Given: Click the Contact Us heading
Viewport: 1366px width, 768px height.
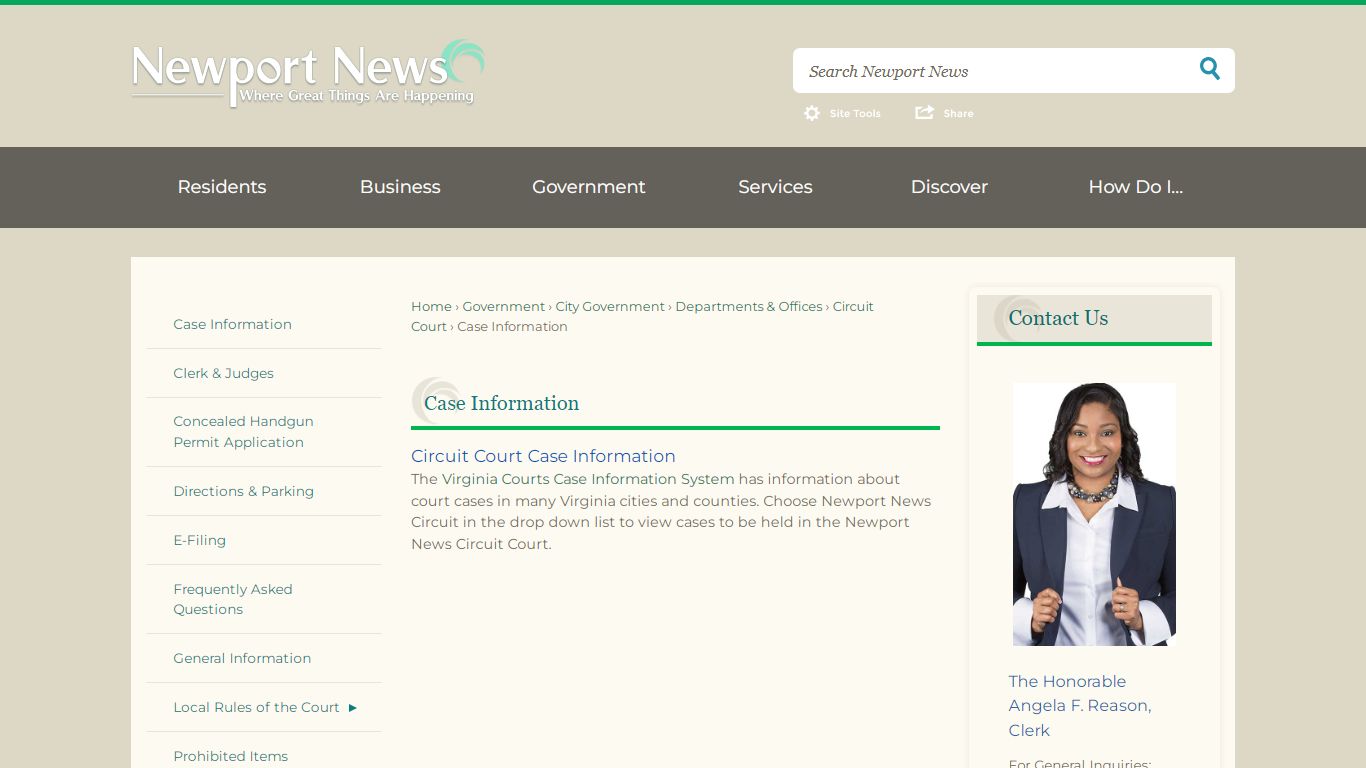Looking at the screenshot, I should (1058, 318).
